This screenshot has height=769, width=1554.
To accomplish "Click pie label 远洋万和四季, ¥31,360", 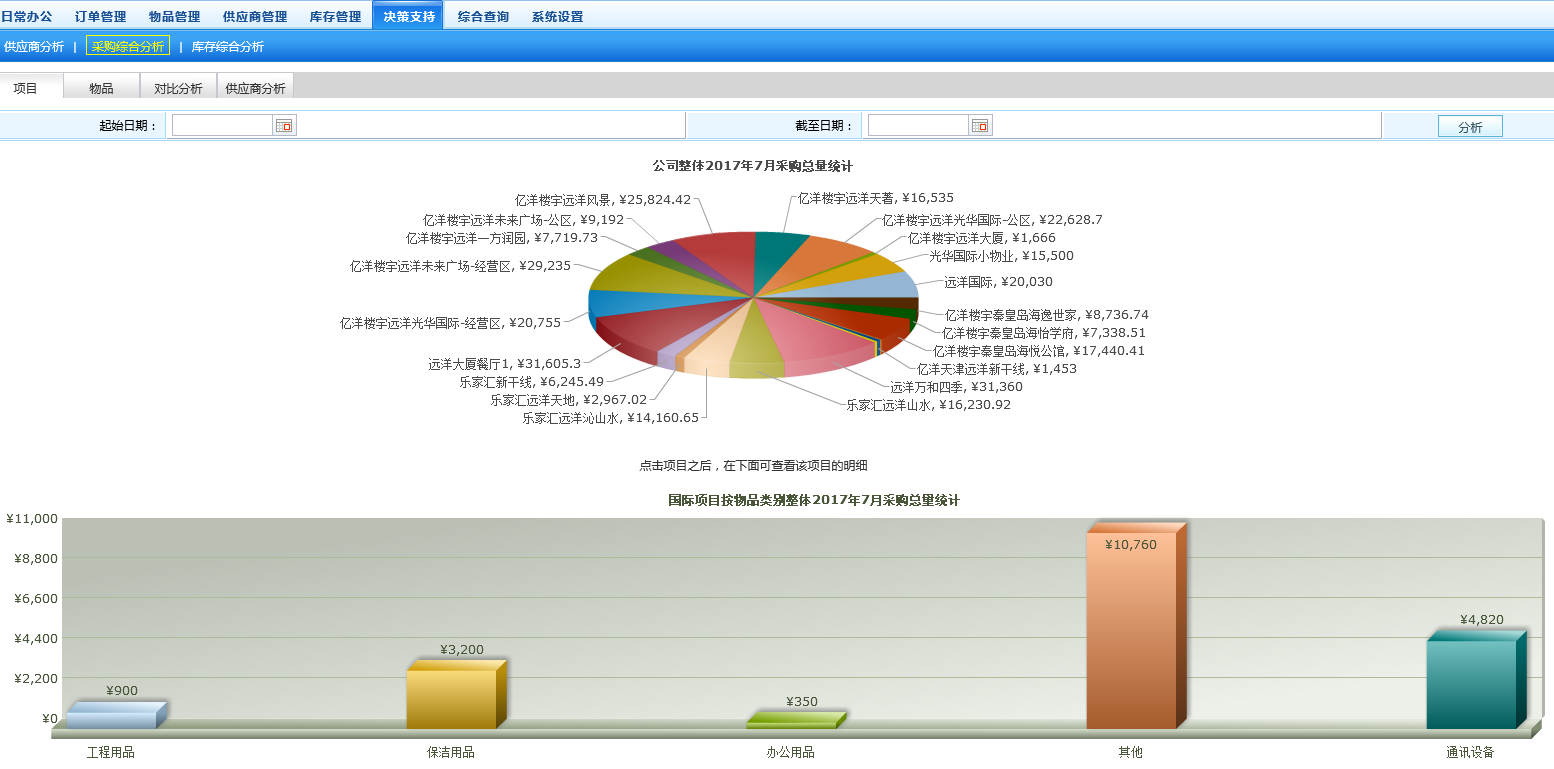I will 957,387.
